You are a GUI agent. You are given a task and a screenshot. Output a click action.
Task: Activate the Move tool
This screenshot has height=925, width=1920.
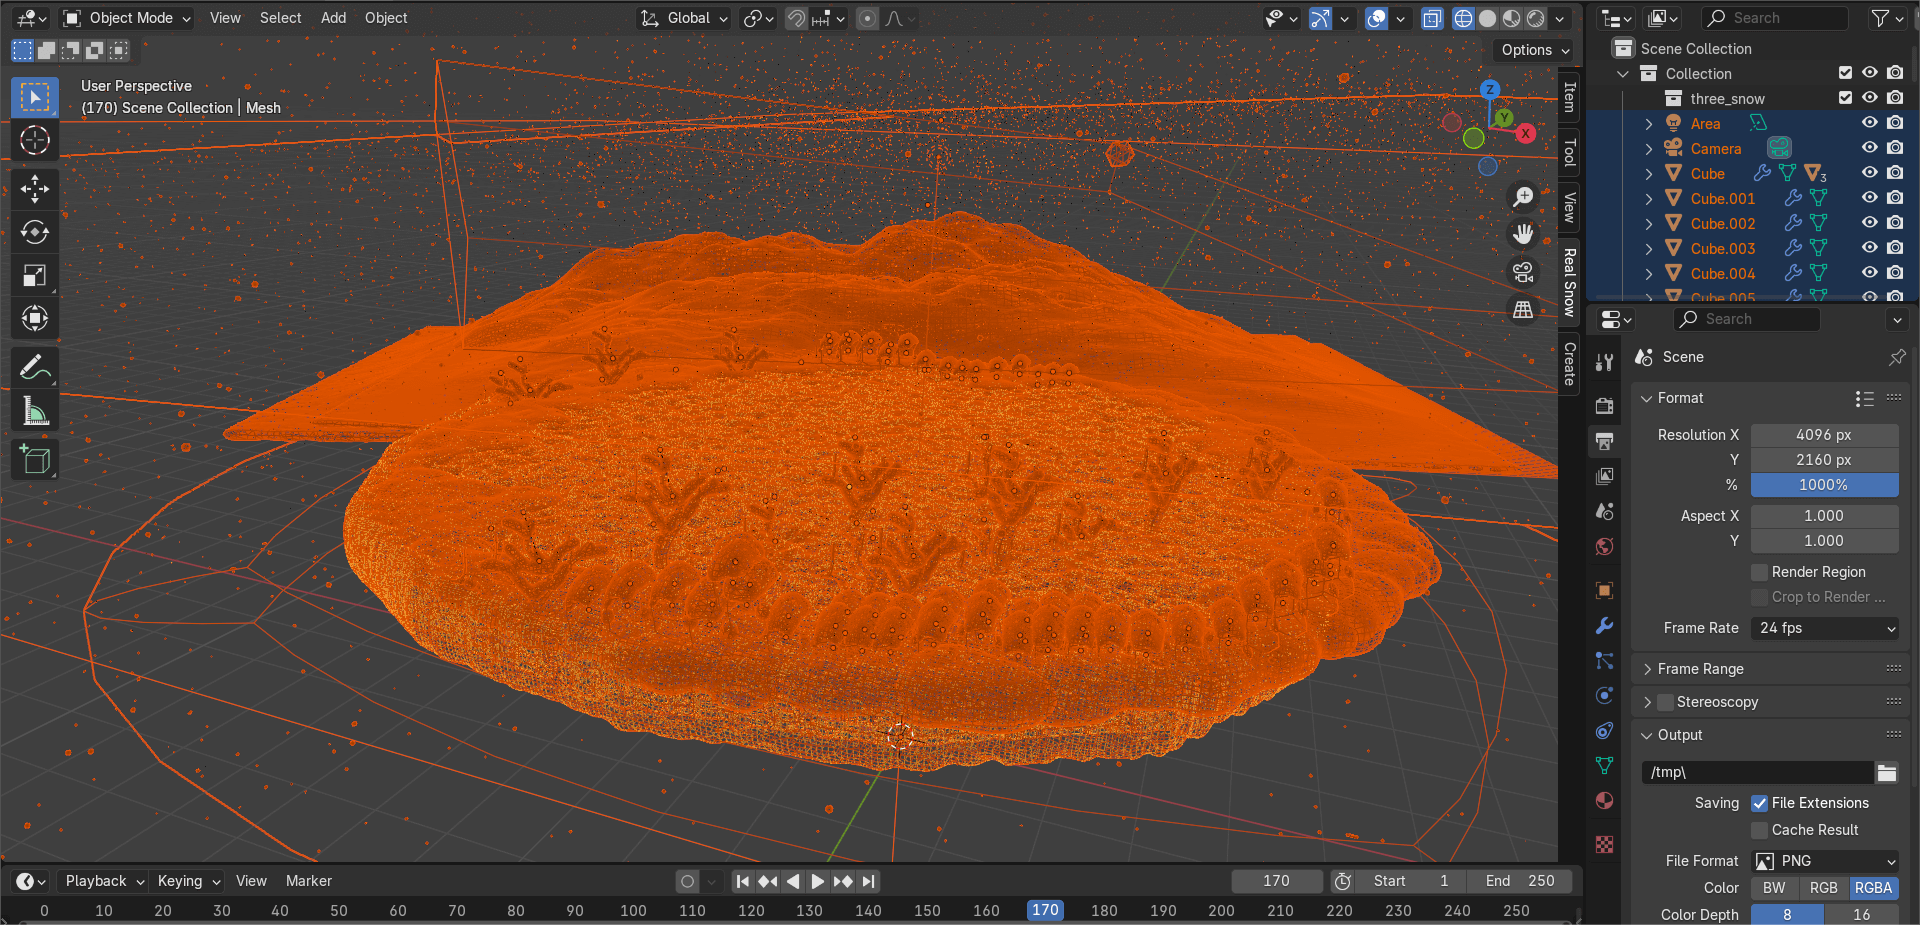(35, 189)
